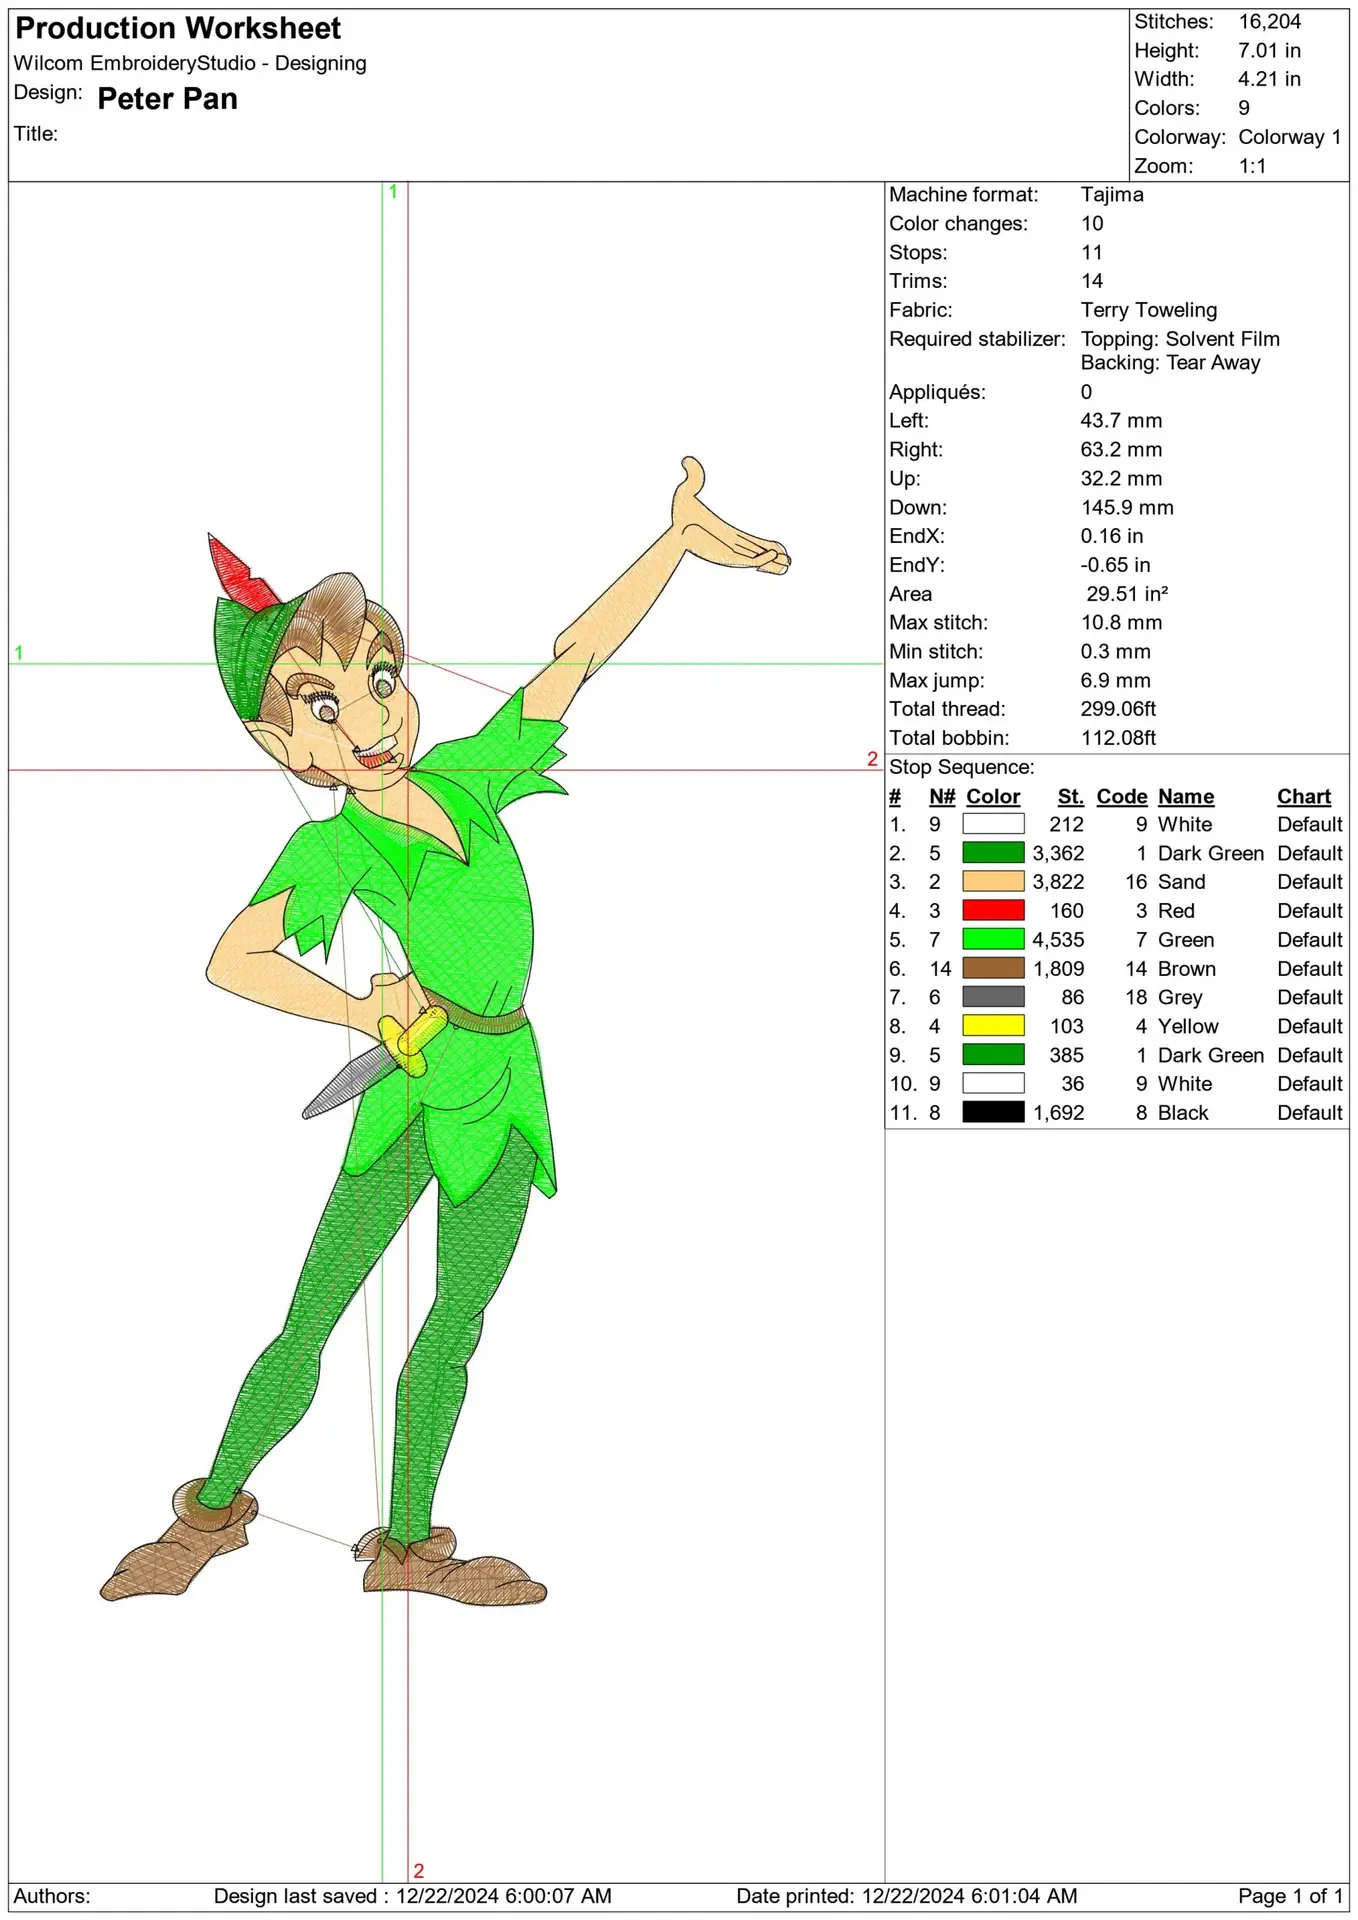Click the 'Authors:' label
The width and height of the screenshot is (1358, 1920).
click(52, 1896)
